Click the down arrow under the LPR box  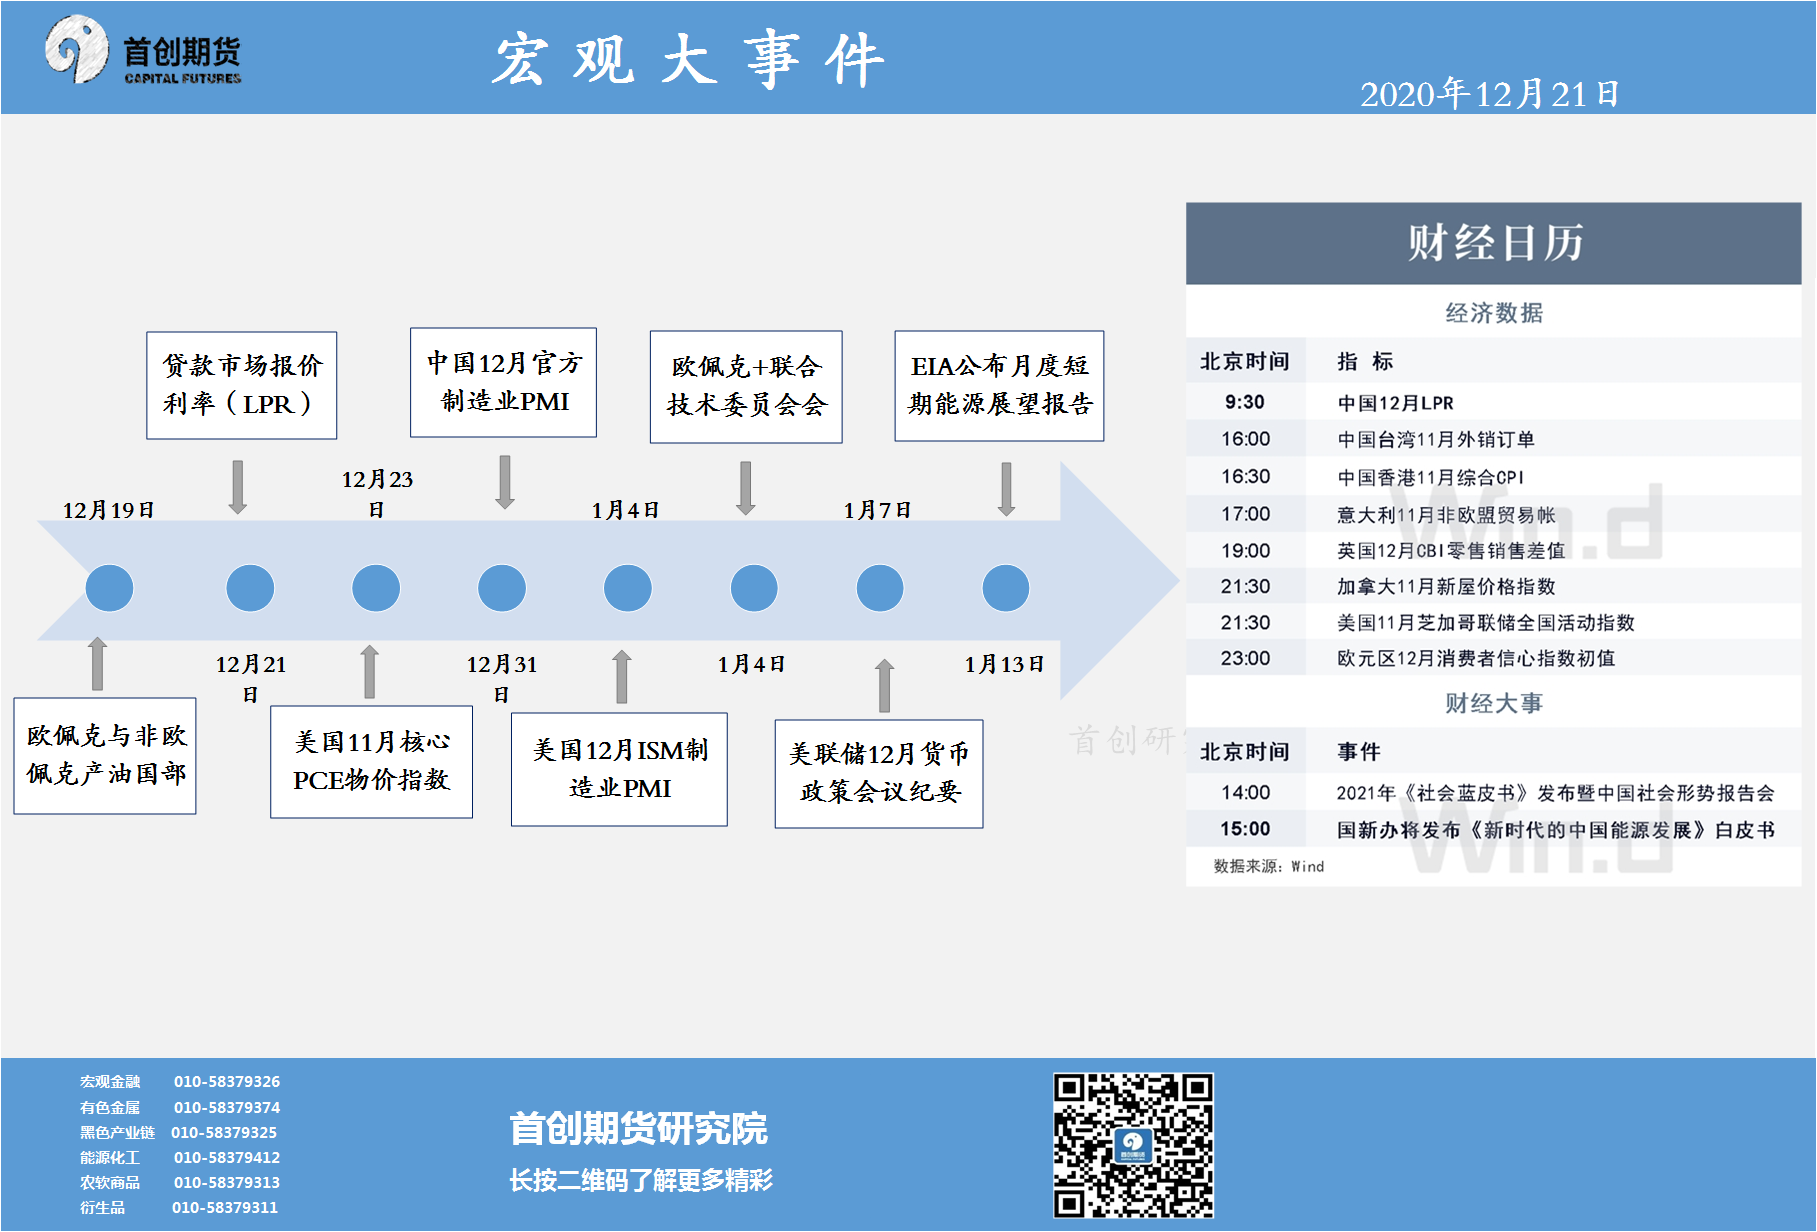pyautogui.click(x=238, y=487)
